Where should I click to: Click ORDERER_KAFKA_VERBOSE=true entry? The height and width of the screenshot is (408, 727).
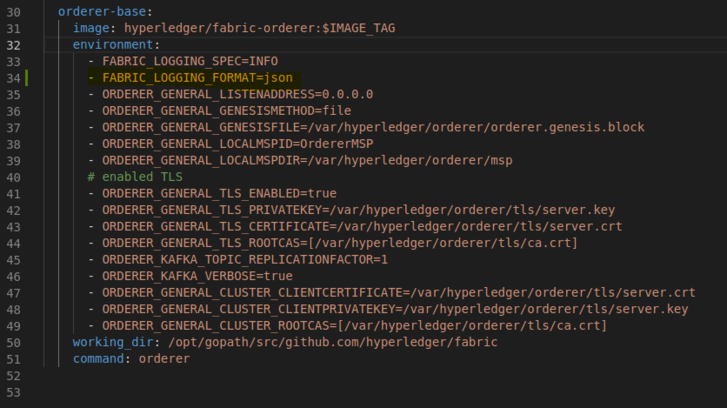click(x=198, y=276)
